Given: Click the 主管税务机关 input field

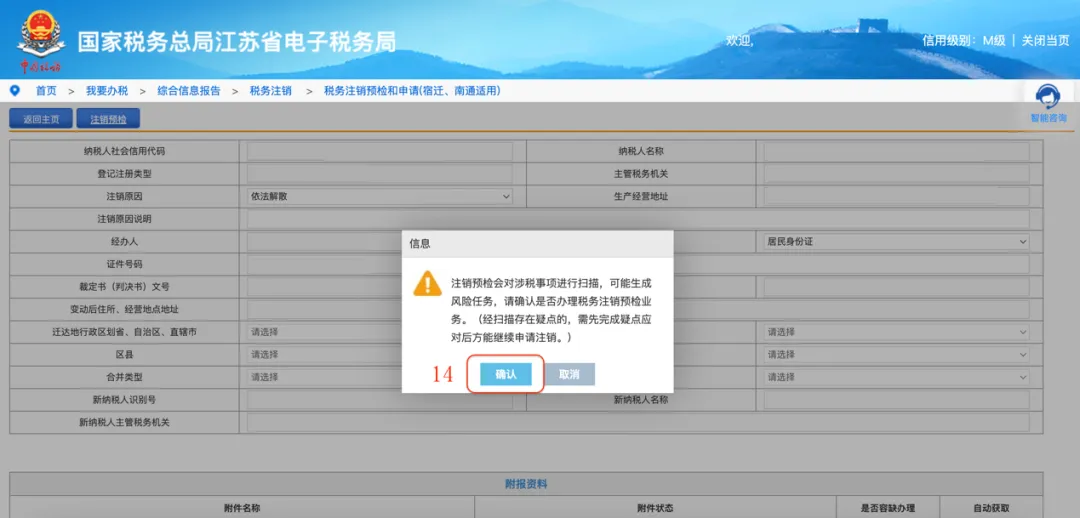Looking at the screenshot, I should (x=896, y=174).
